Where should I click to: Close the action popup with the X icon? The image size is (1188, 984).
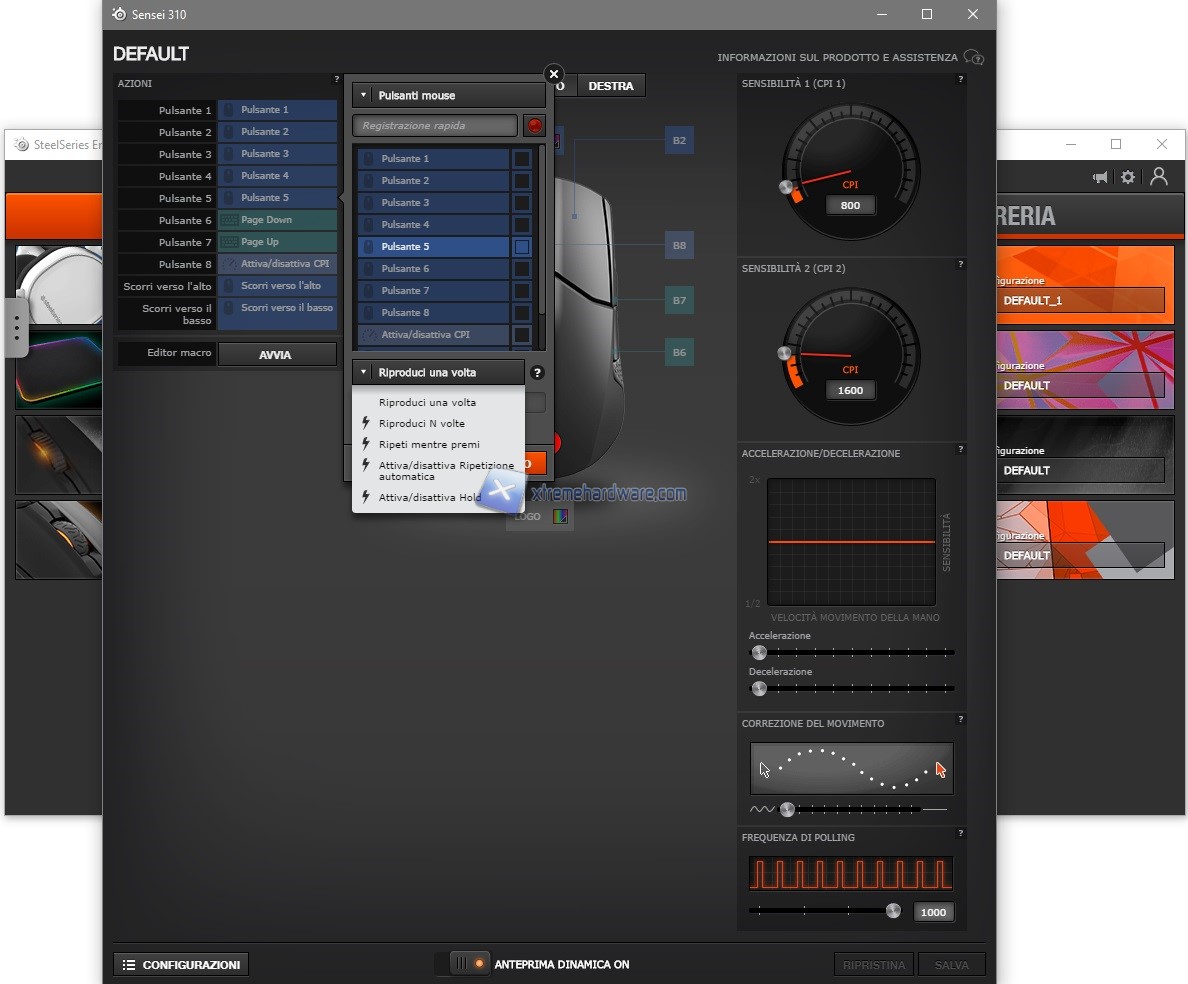[x=554, y=74]
